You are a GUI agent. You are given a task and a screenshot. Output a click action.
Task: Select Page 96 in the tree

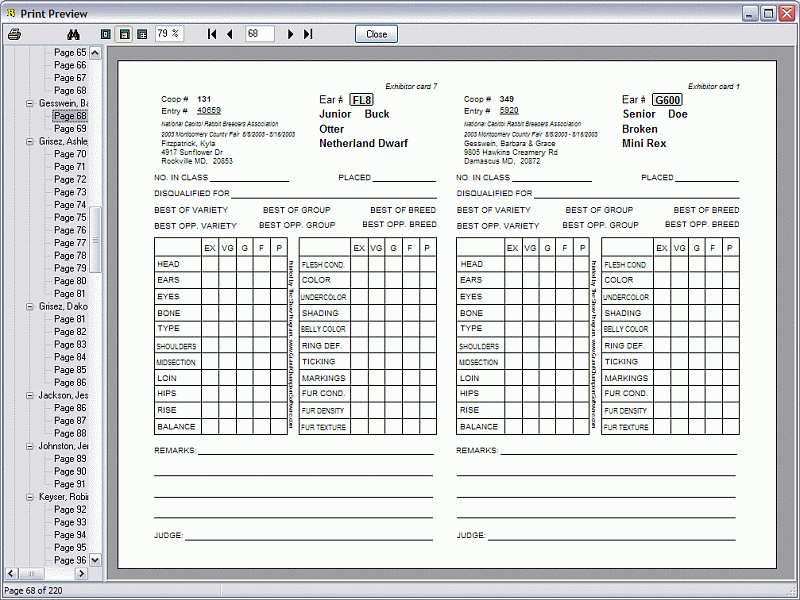70,560
